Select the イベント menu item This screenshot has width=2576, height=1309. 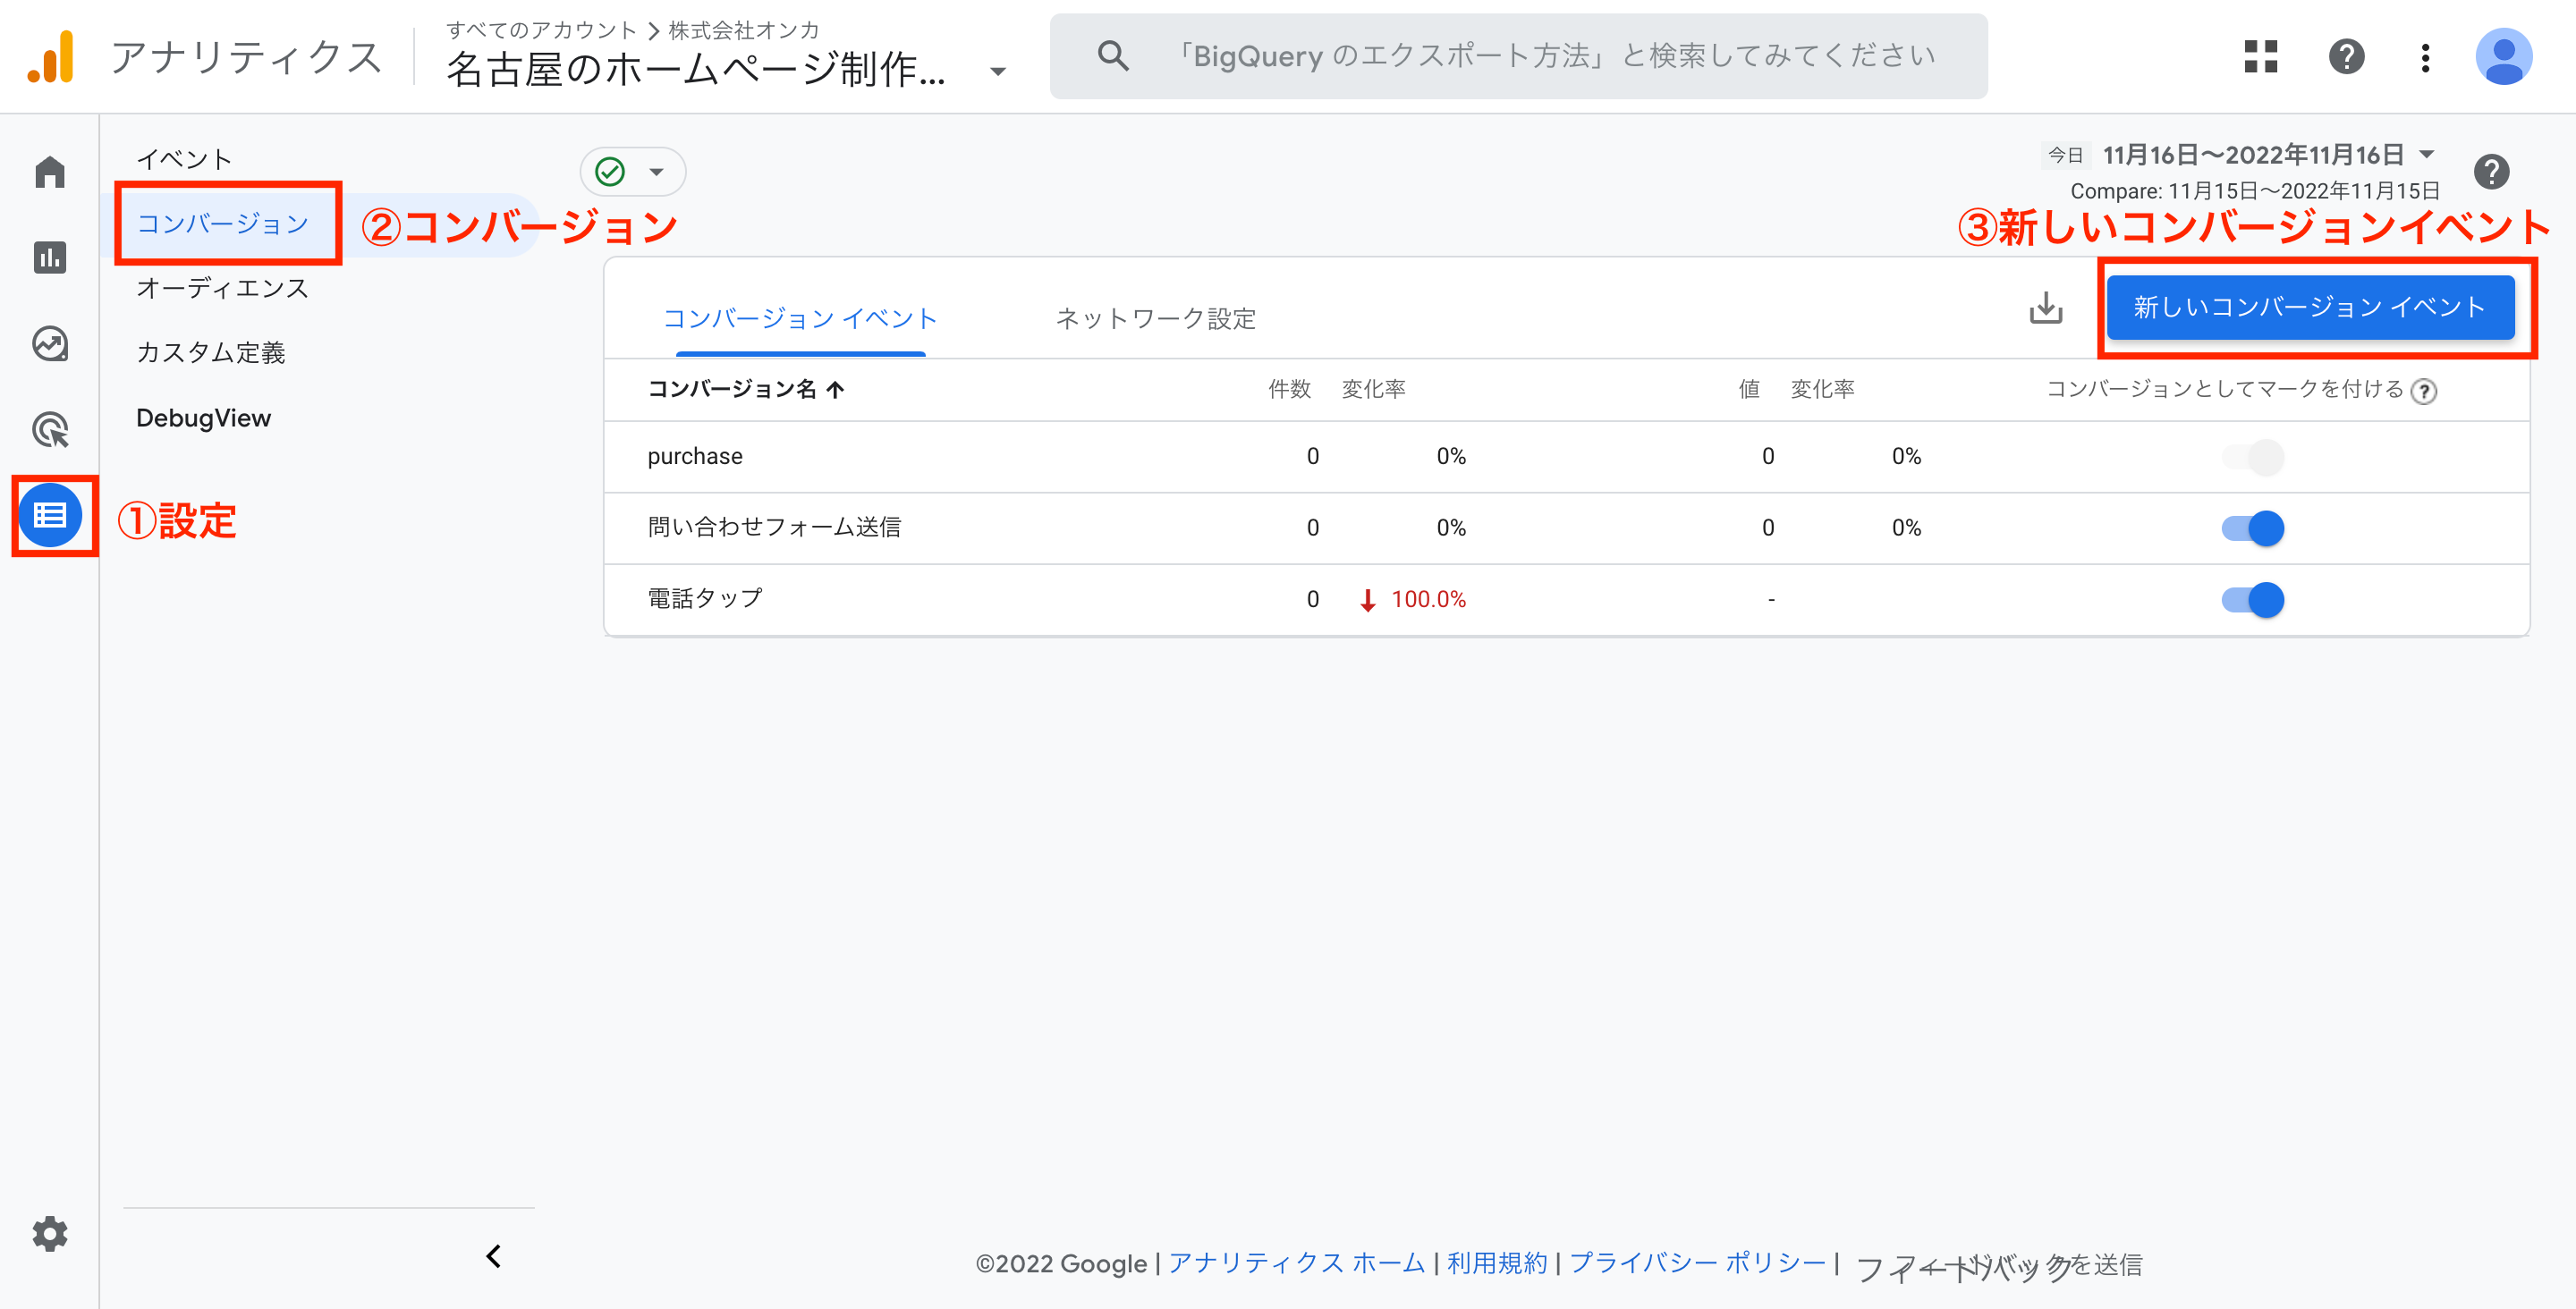(x=184, y=159)
